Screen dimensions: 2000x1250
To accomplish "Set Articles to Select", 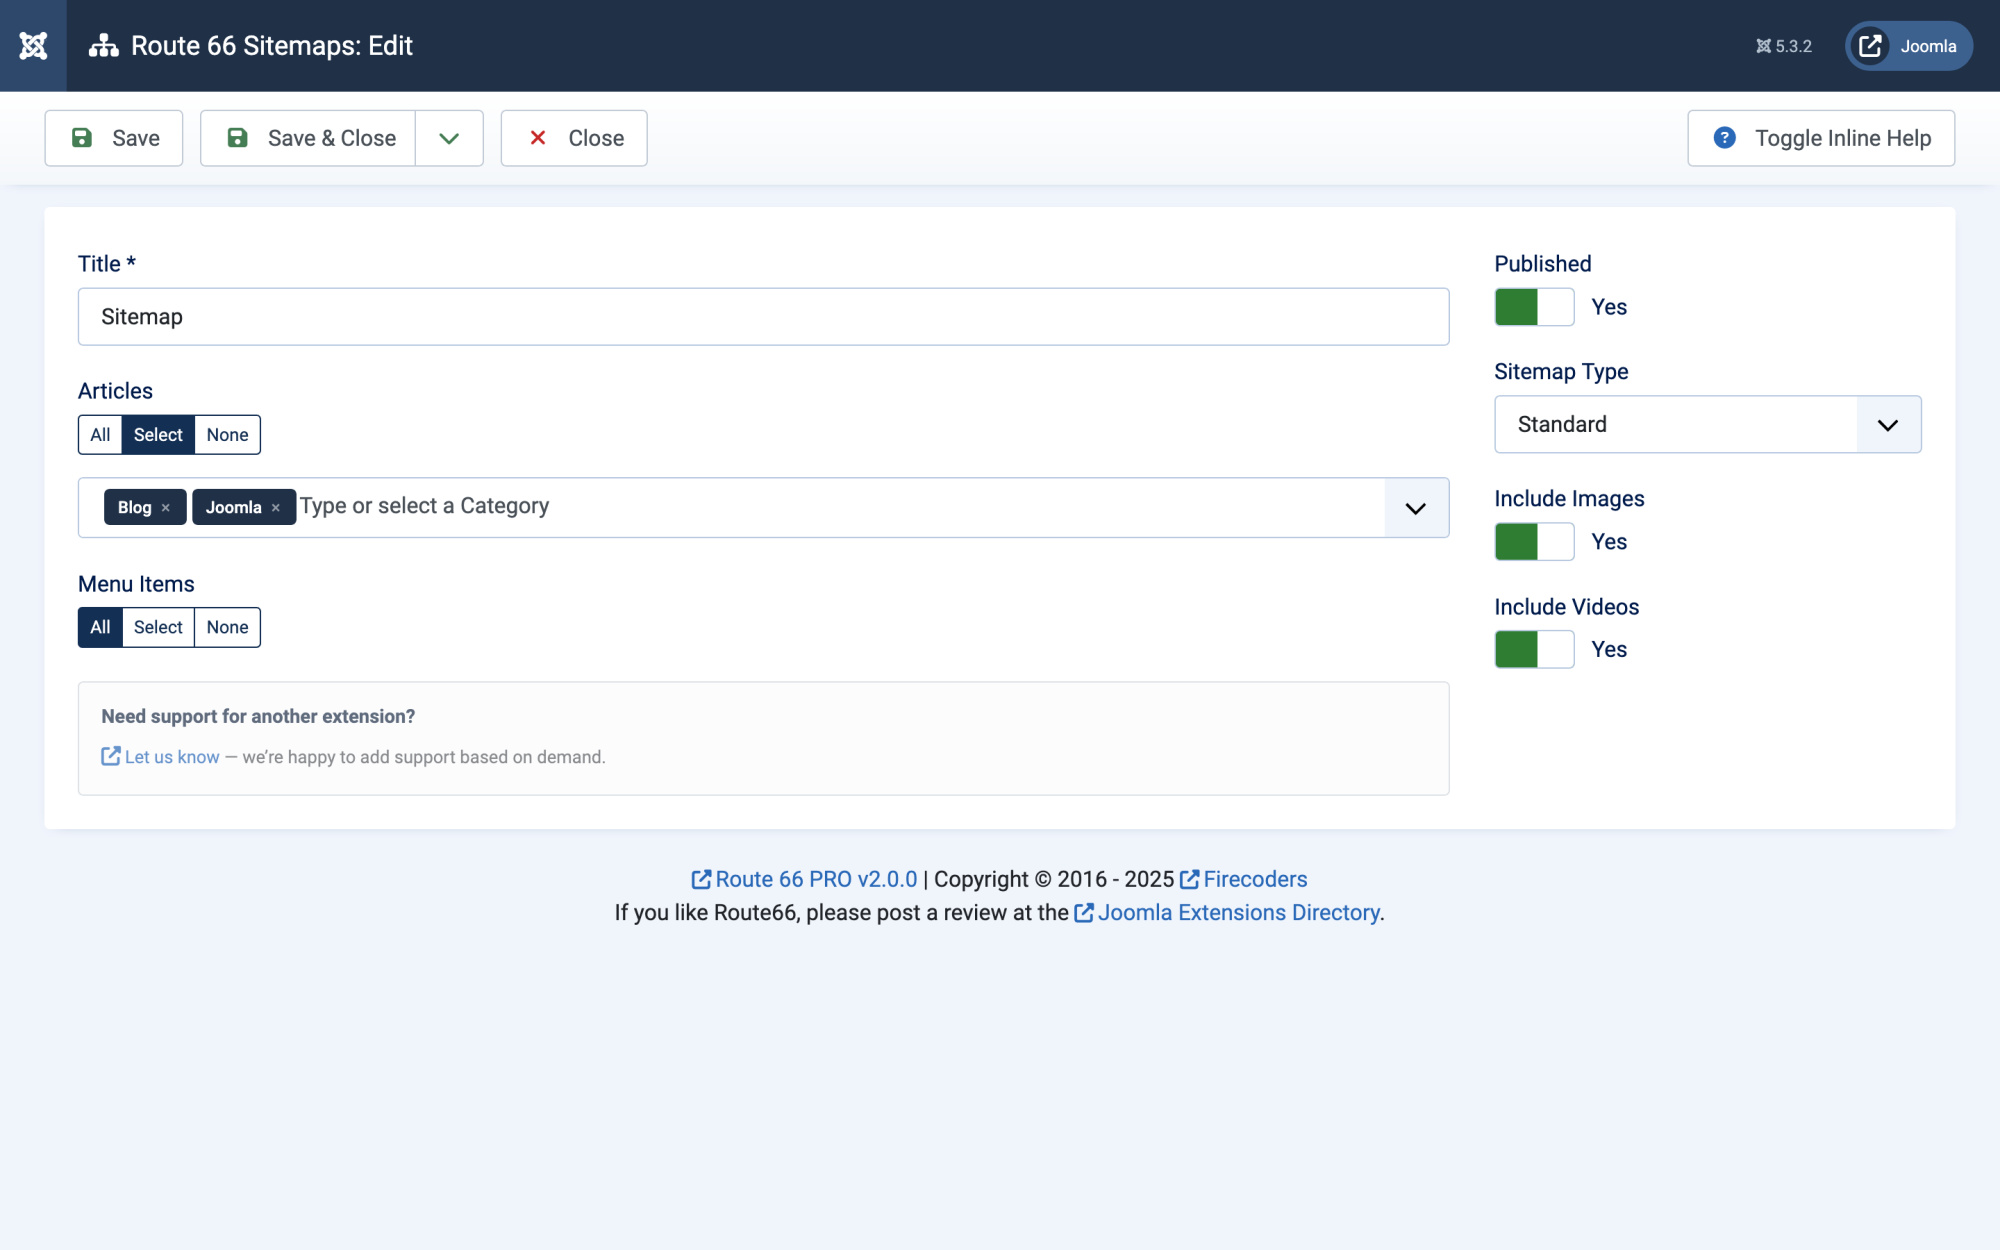I will (x=158, y=435).
